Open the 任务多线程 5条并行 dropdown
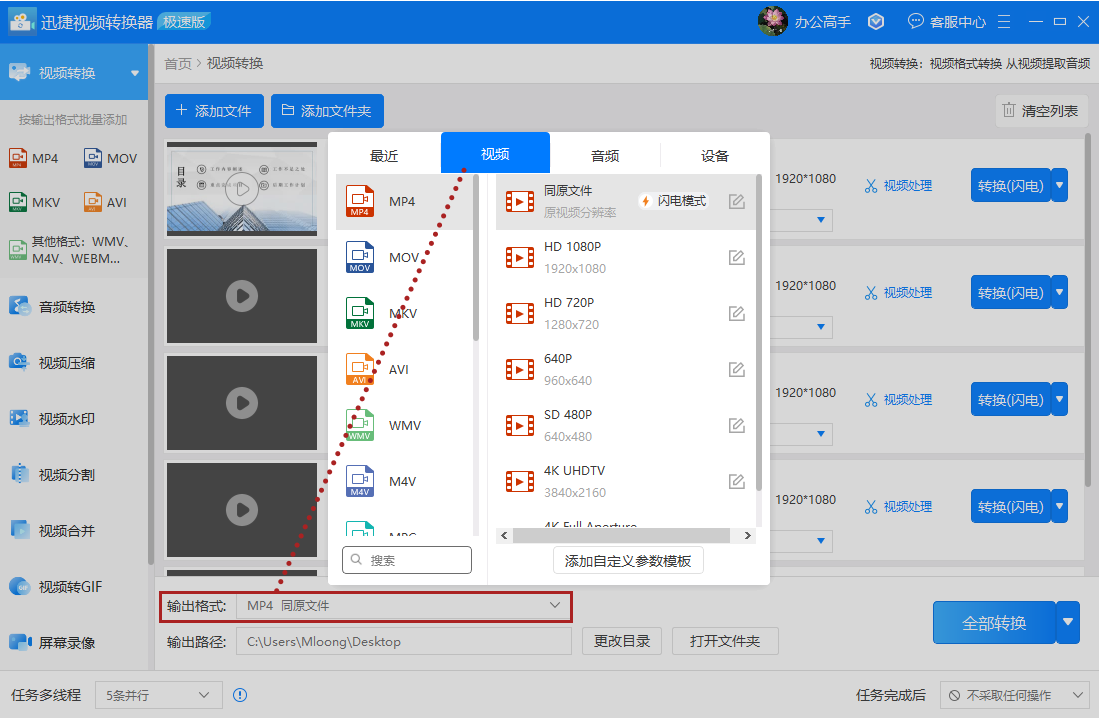Screen dimensions: 1099x718 pyautogui.click(x=158, y=695)
